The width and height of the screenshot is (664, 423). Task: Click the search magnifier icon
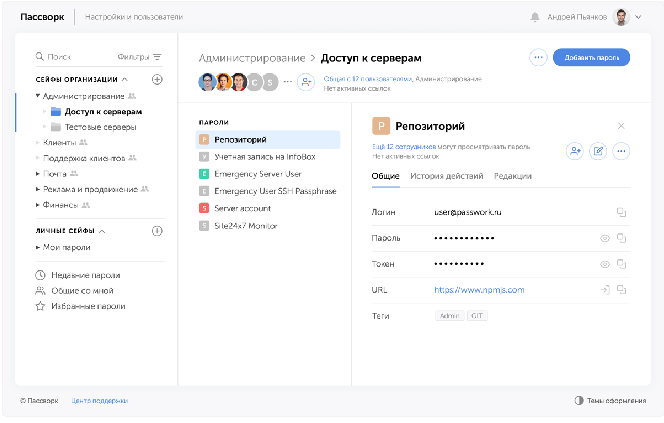(40, 56)
